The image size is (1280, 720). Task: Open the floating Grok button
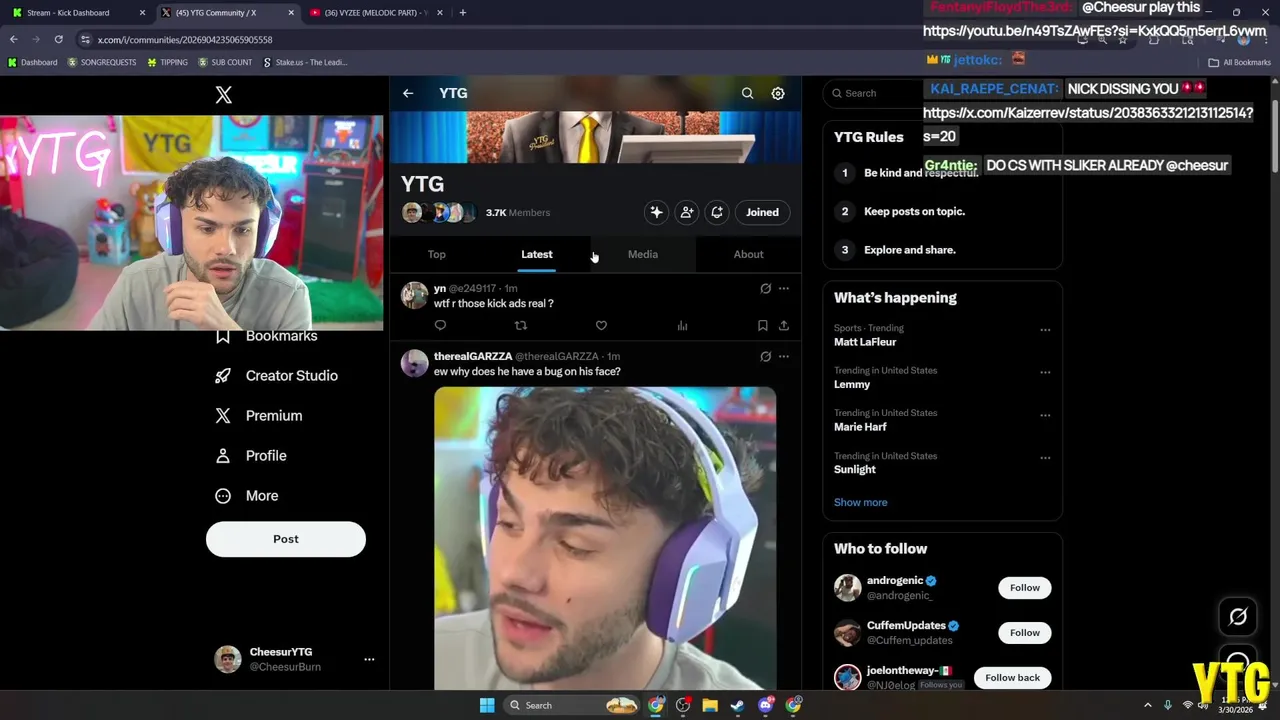click(1238, 617)
